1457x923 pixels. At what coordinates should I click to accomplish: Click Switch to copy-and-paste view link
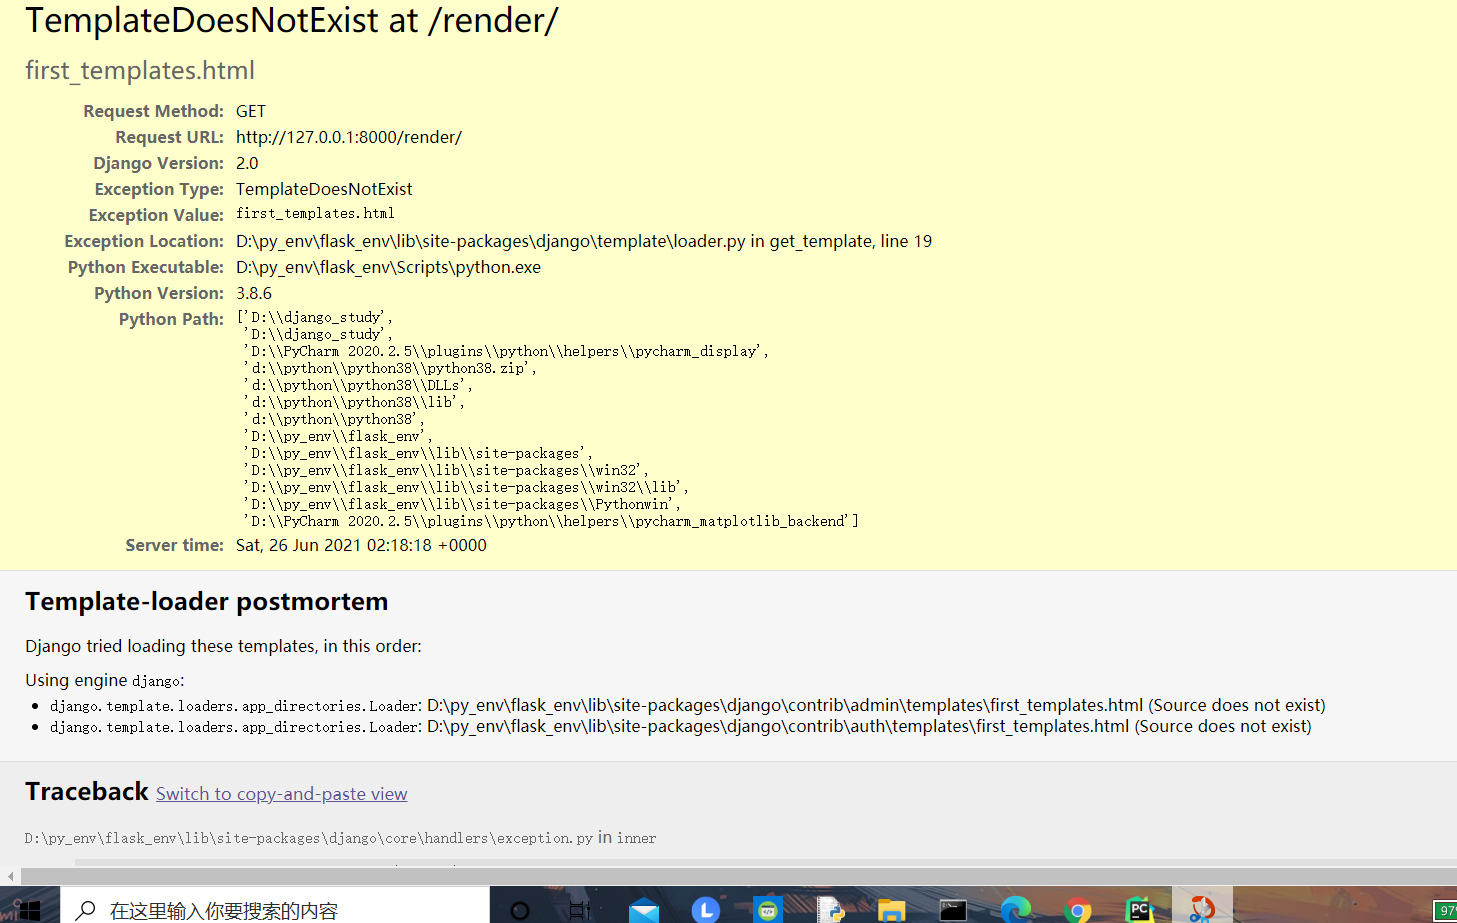[x=281, y=794]
